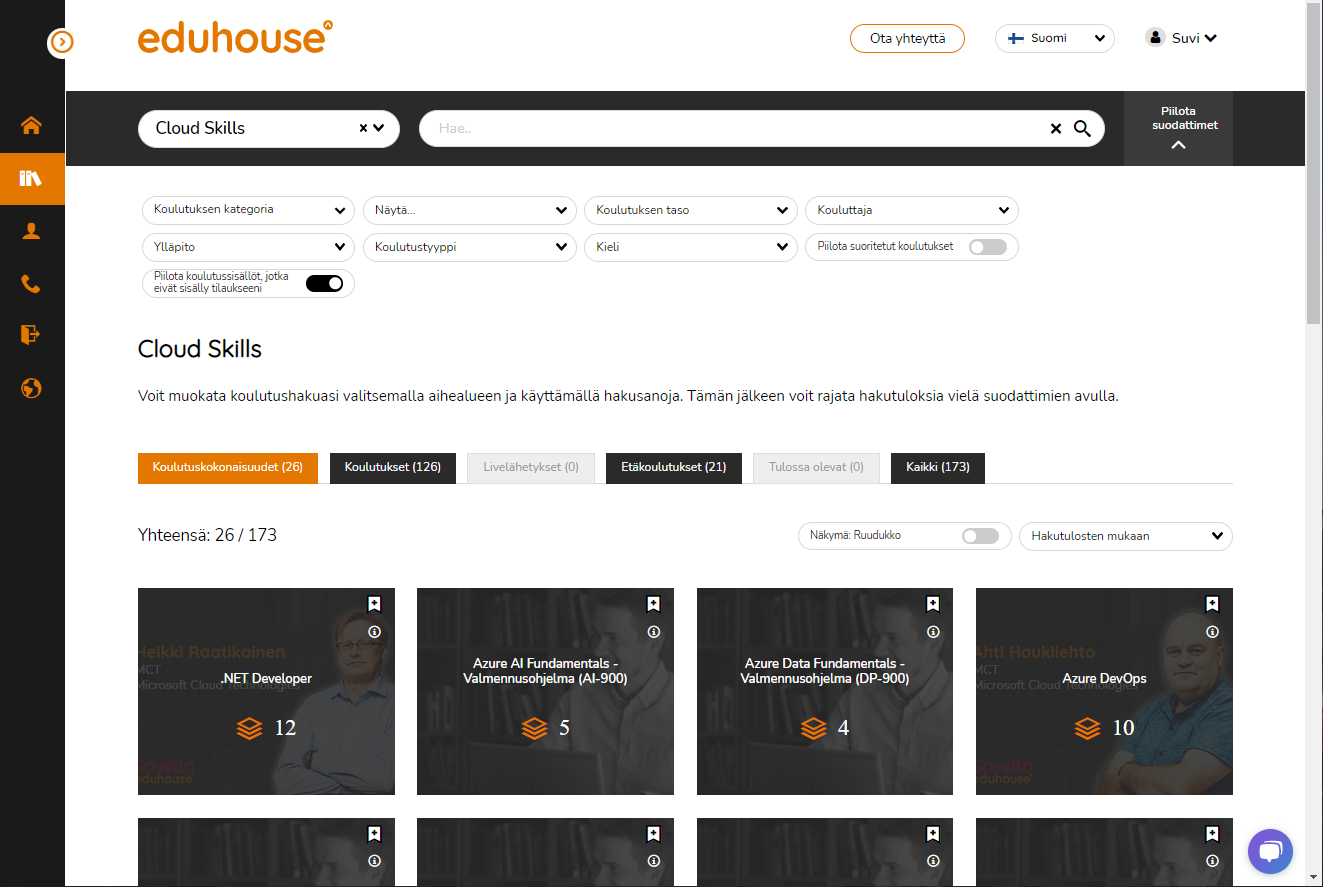Viewport: 1323px width, 887px height.
Task: Select the Etäkoulutukset (21) tab
Action: tap(674, 467)
